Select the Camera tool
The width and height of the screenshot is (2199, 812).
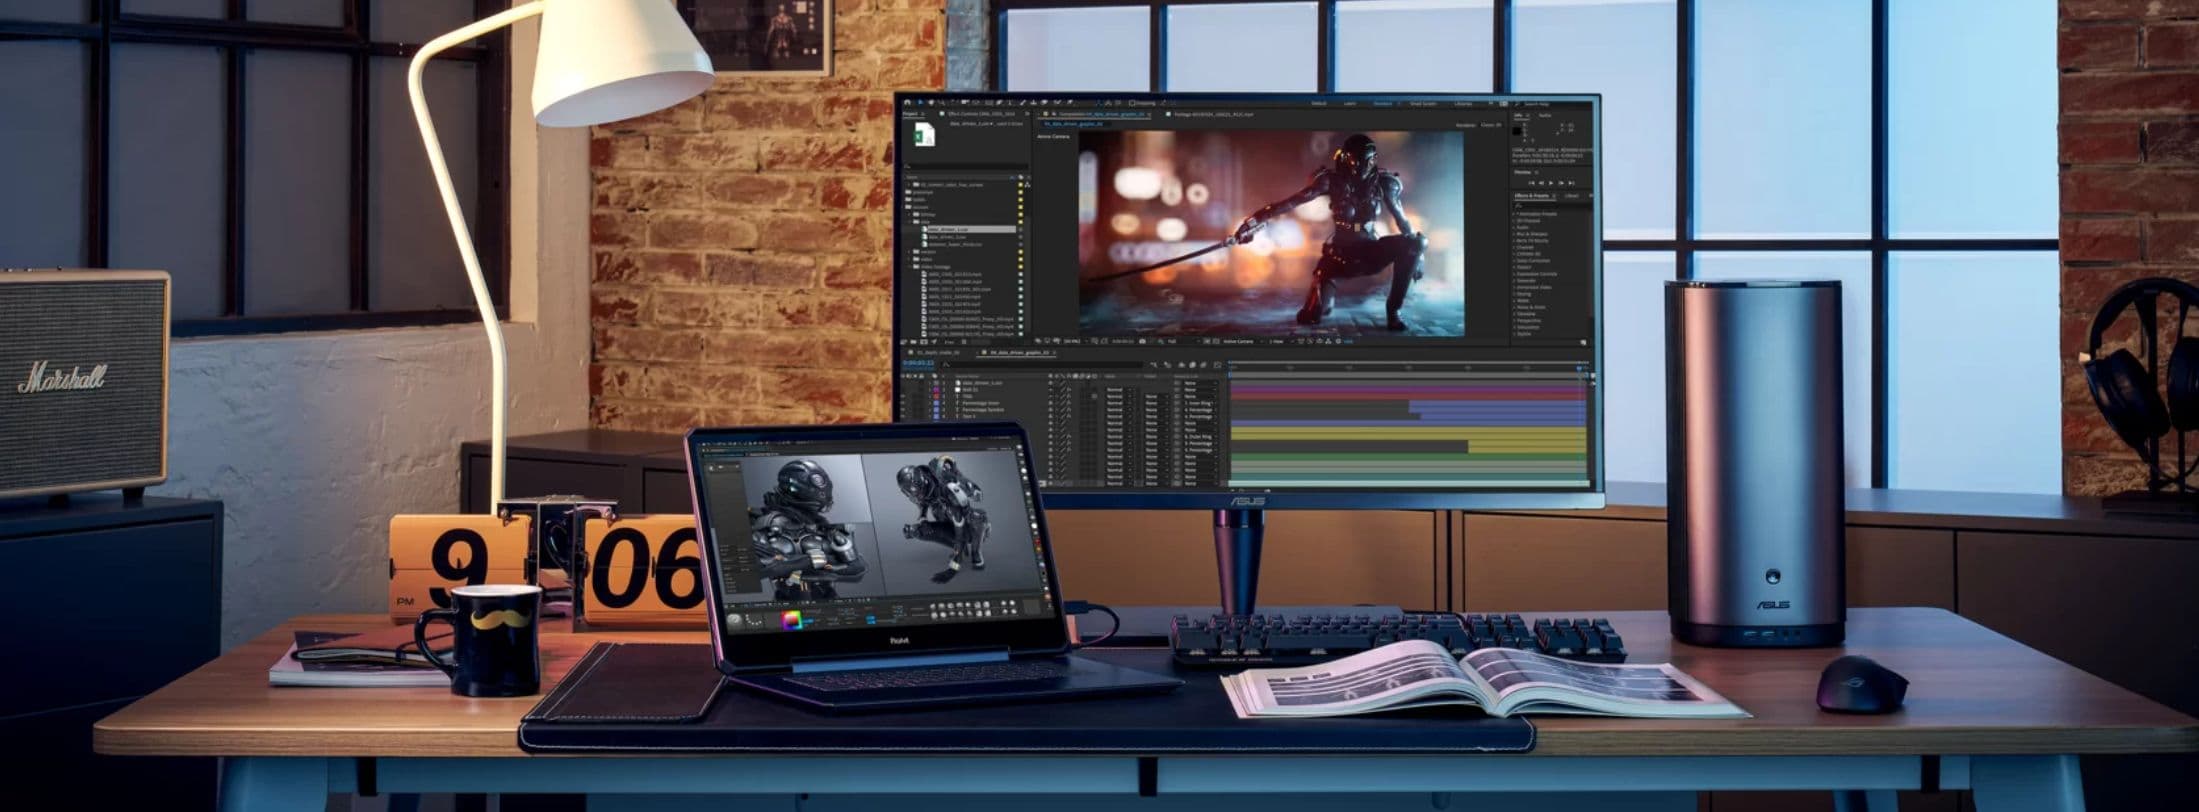(x=964, y=103)
